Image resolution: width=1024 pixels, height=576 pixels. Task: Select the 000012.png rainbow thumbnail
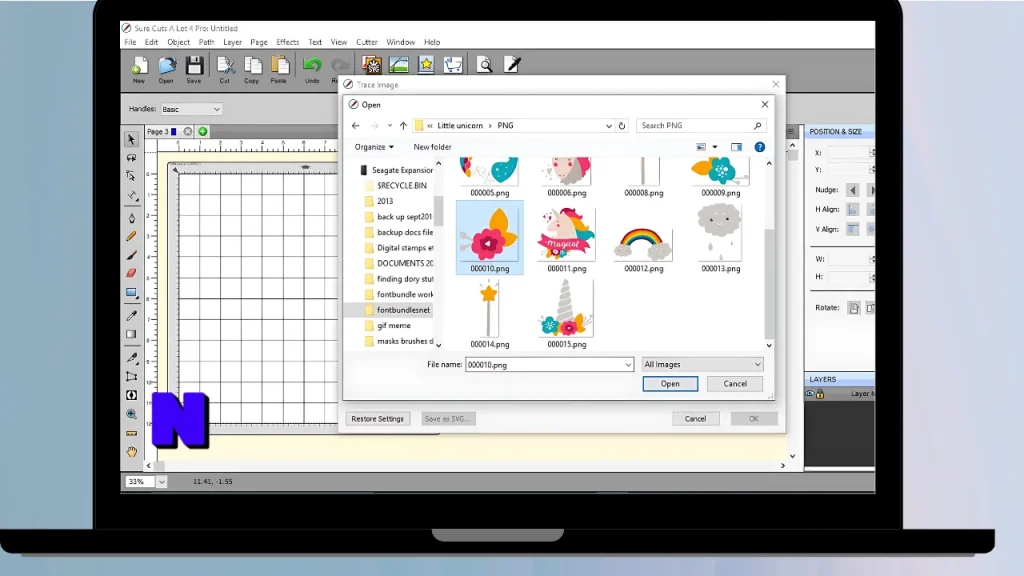click(x=643, y=243)
